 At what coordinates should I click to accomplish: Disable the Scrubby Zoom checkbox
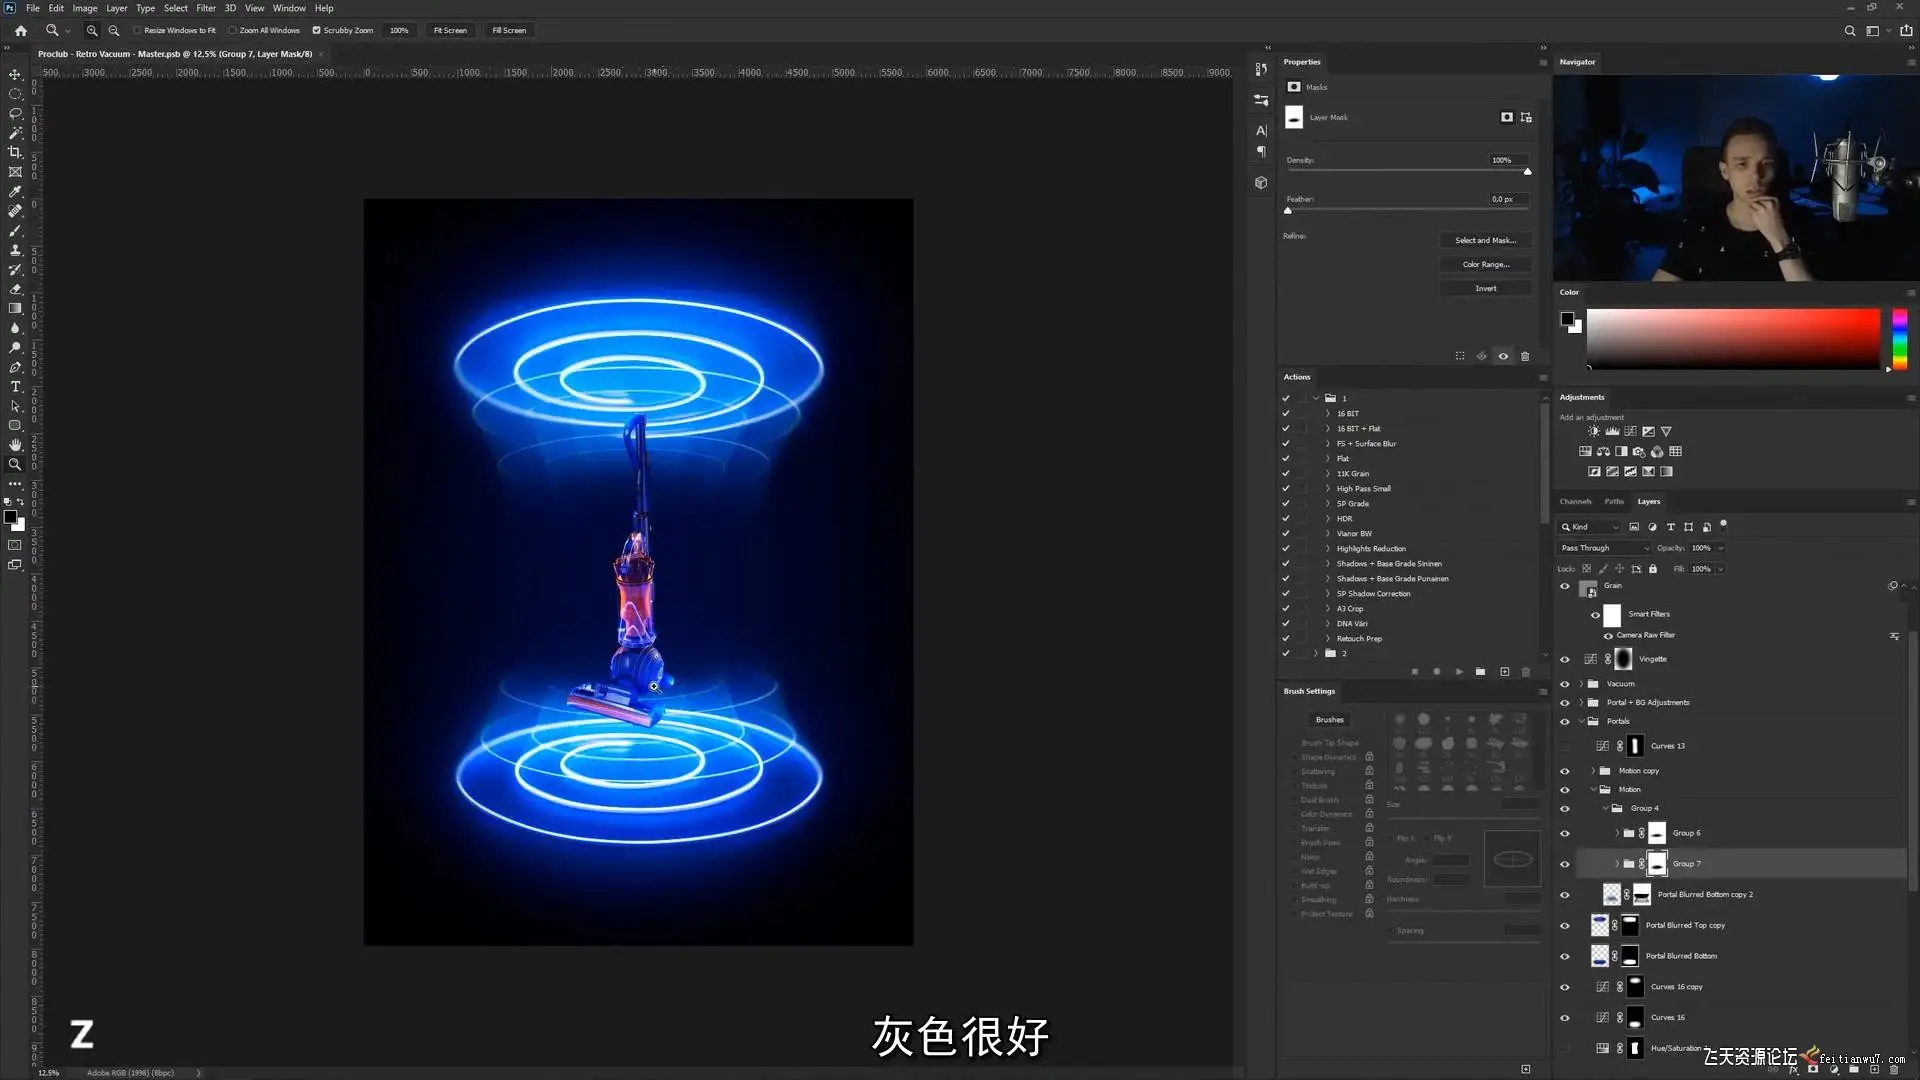click(317, 31)
